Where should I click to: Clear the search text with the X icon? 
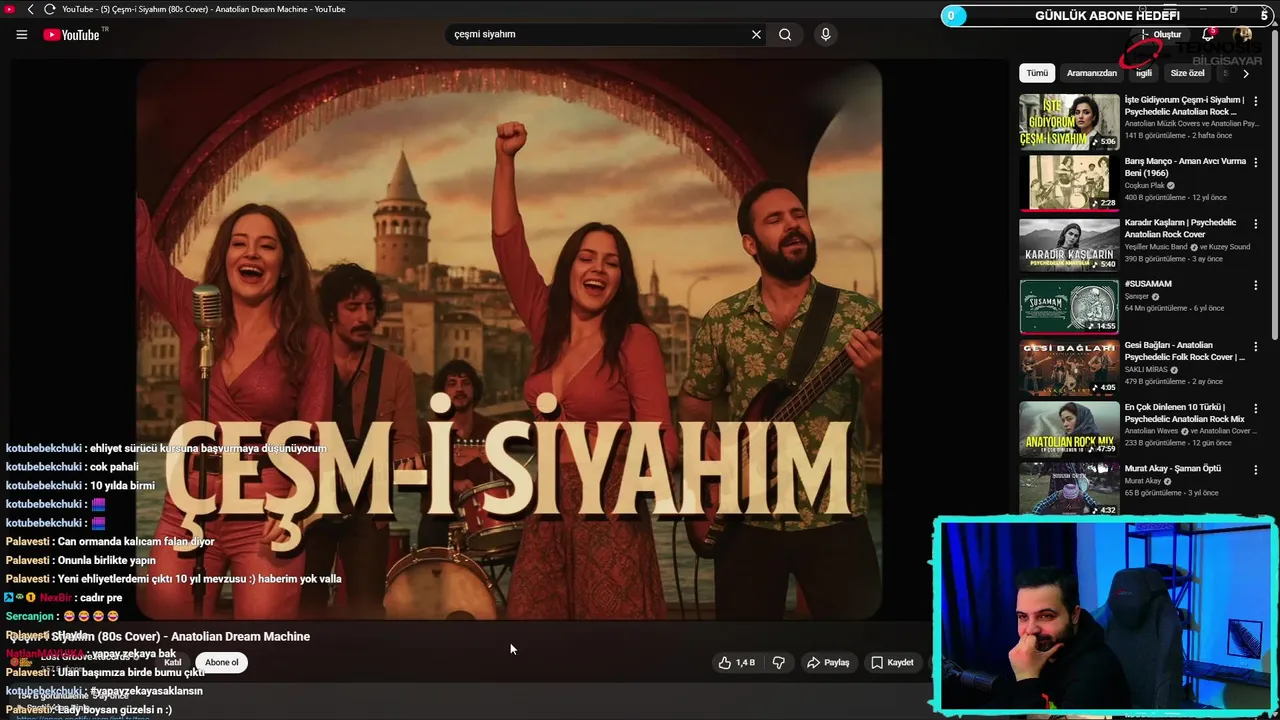[756, 34]
